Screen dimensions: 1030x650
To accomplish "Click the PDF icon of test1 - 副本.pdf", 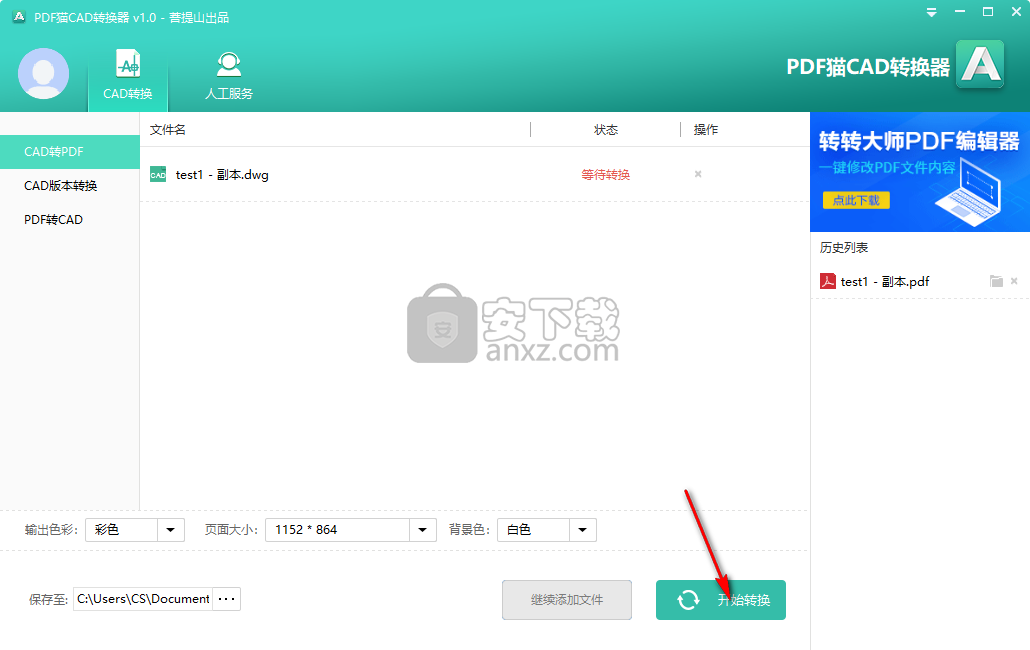I will 828,281.
